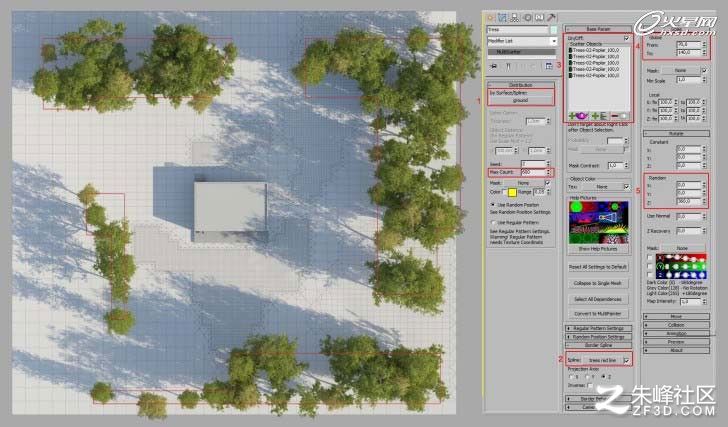
Task: Select the first Trees-02-Poplar entry
Action: pos(596,50)
